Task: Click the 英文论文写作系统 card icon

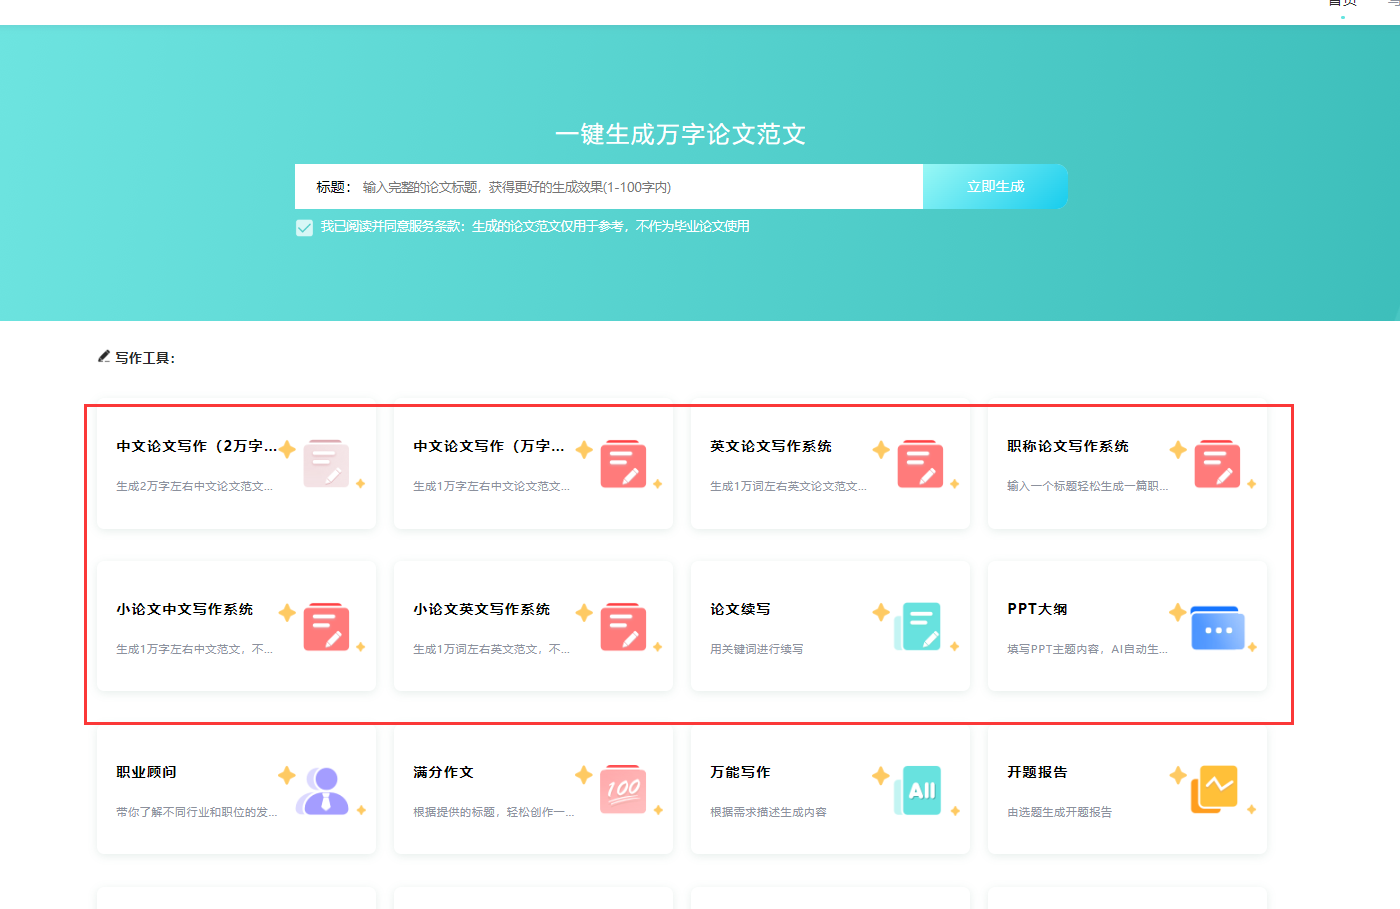Action: 920,464
